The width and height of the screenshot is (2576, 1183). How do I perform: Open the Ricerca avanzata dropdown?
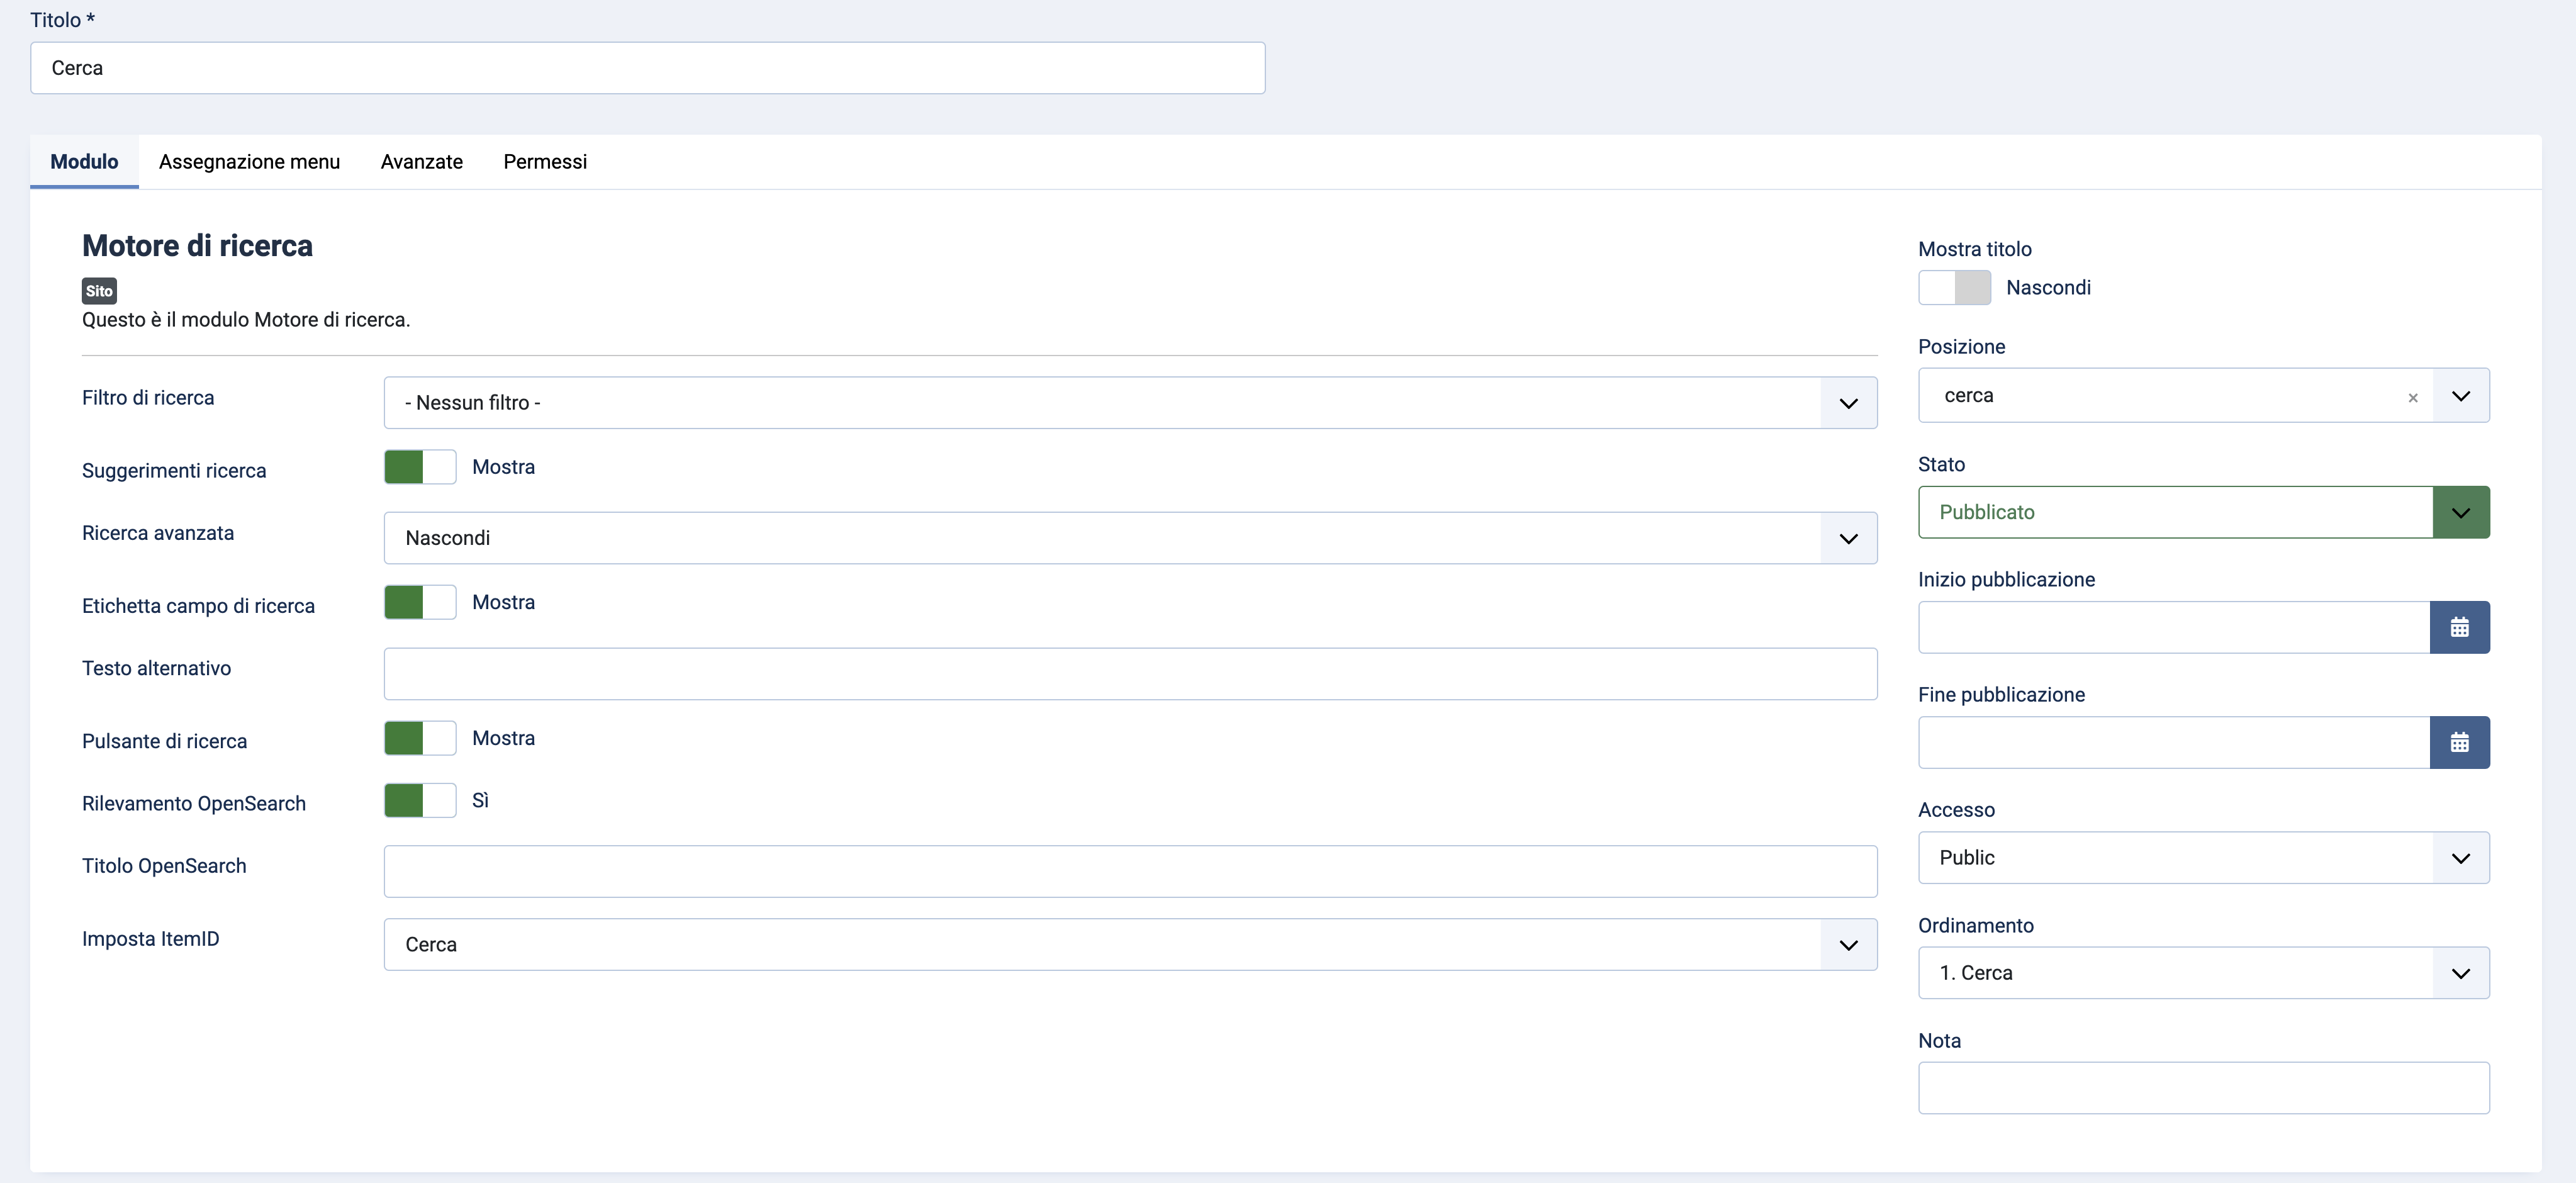coord(1130,538)
